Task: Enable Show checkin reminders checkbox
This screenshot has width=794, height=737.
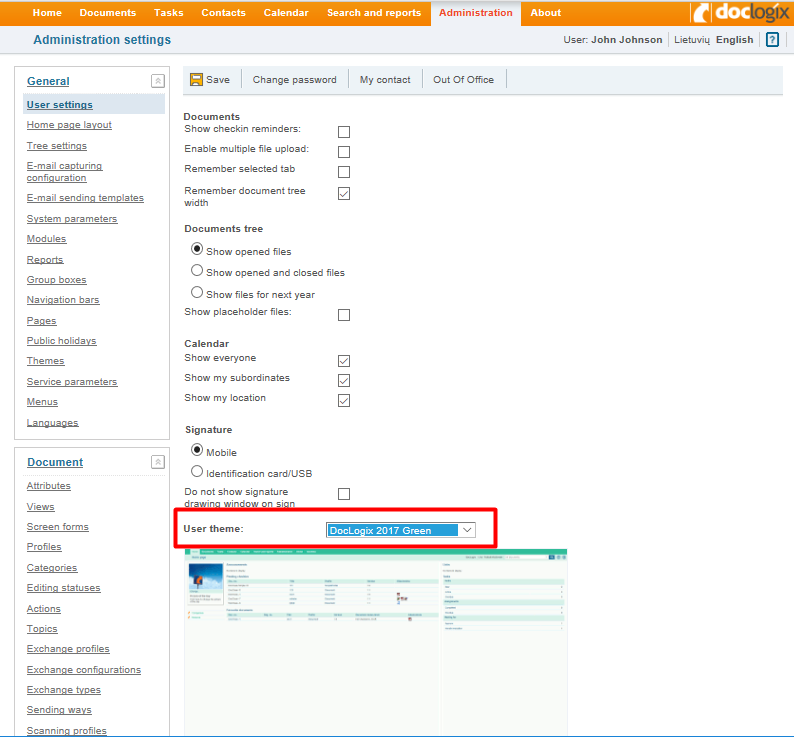Action: (x=344, y=132)
